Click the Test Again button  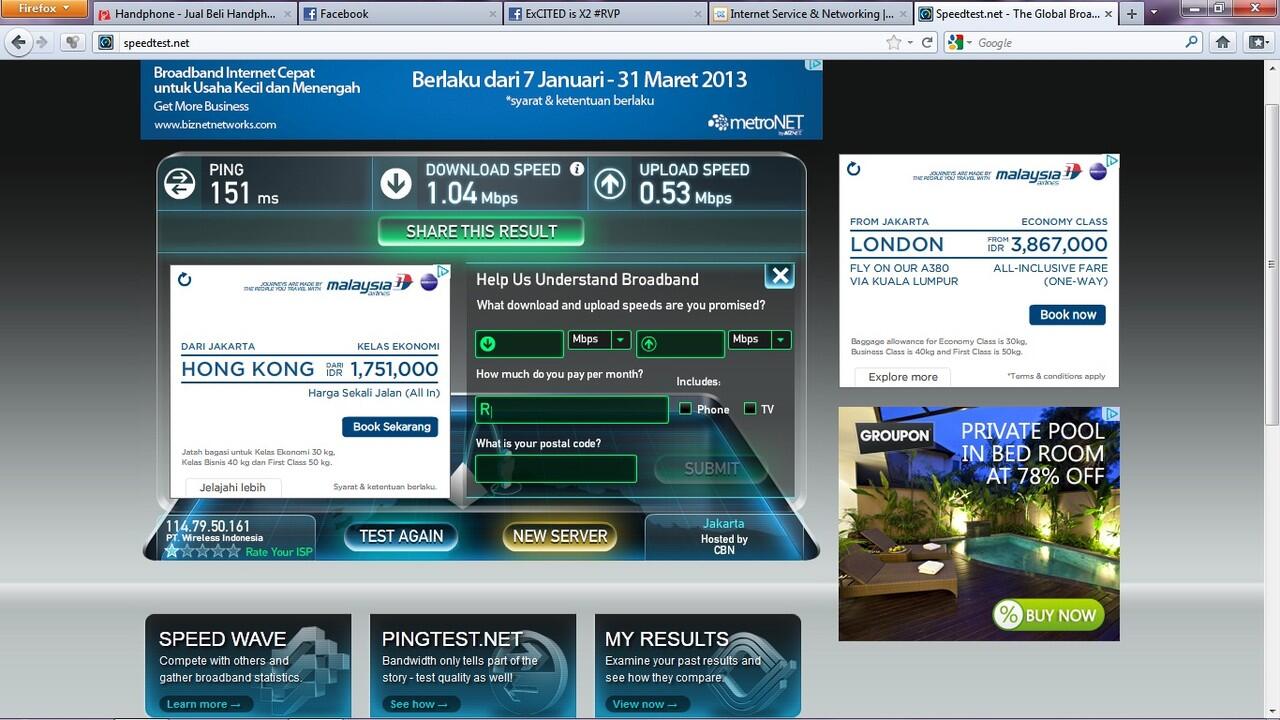point(401,536)
